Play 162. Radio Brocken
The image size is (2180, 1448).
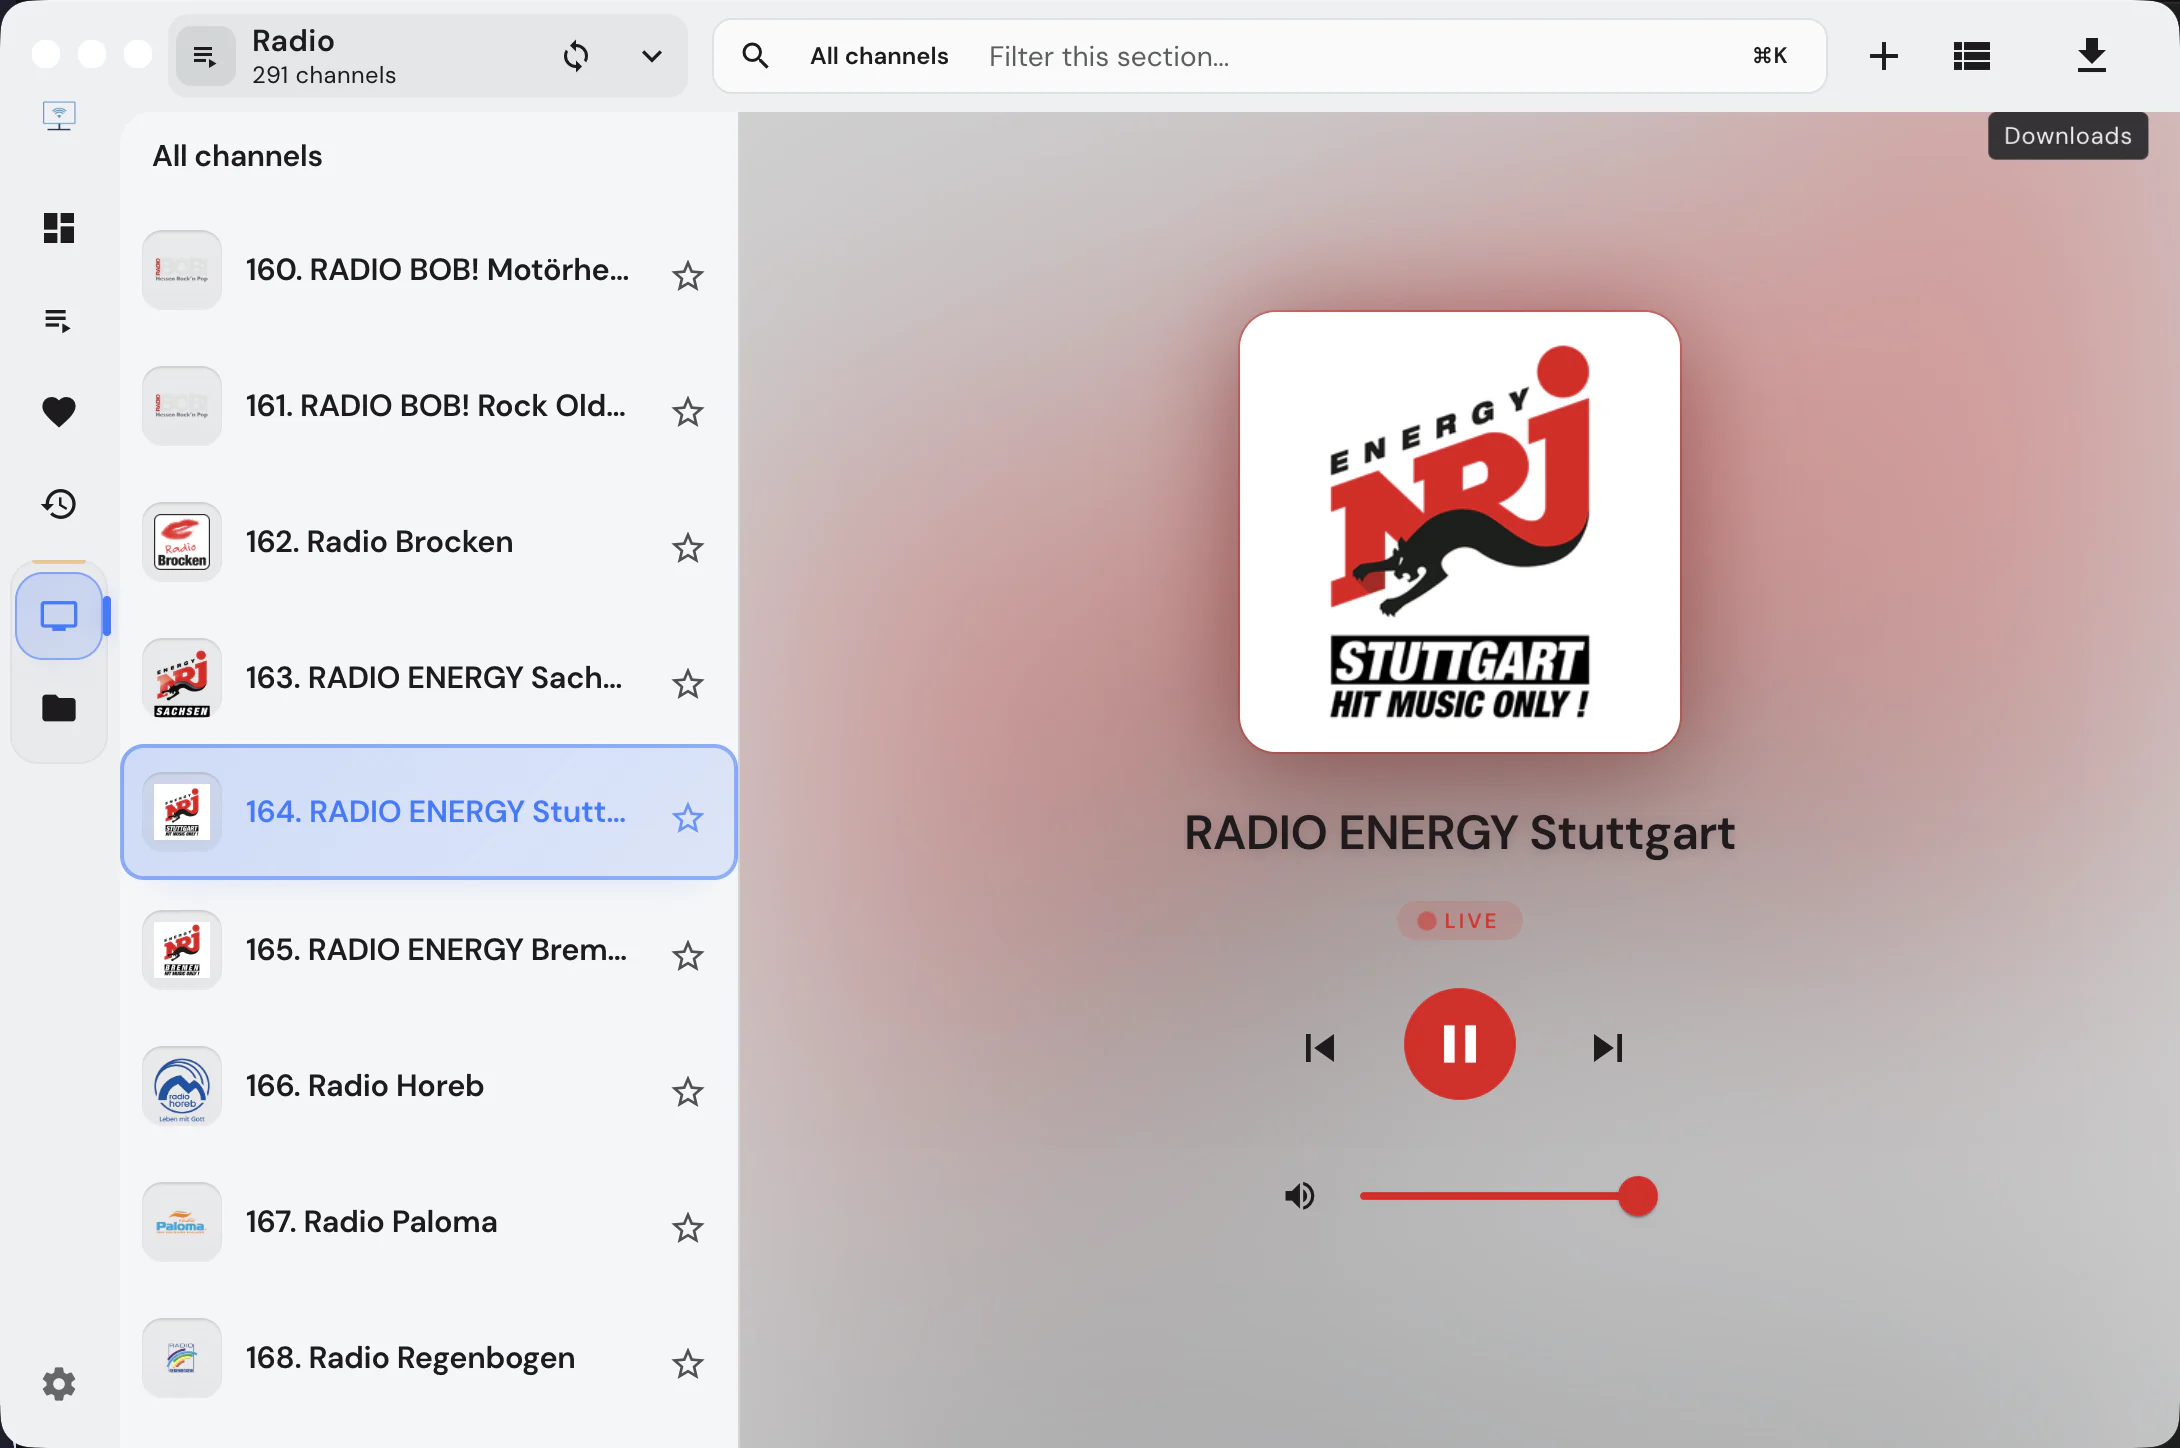pyautogui.click(x=429, y=542)
